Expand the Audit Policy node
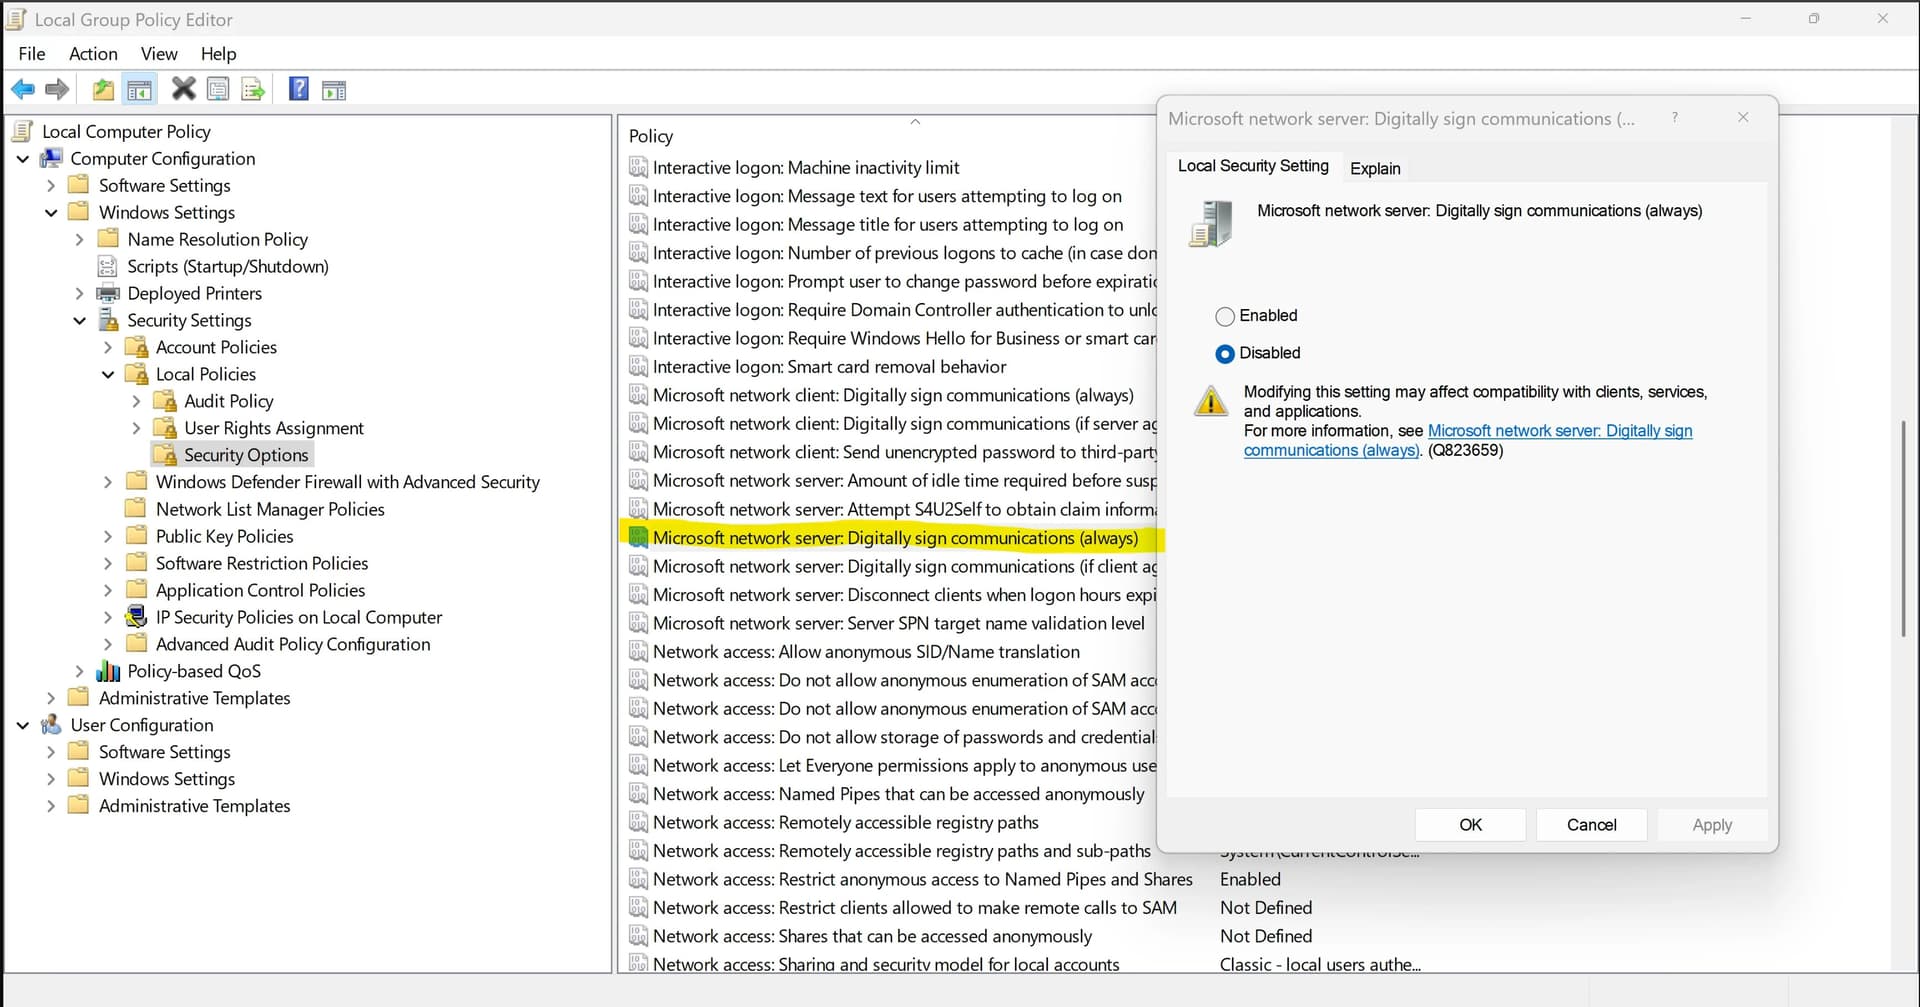The height and width of the screenshot is (1007, 1920). click(x=137, y=401)
